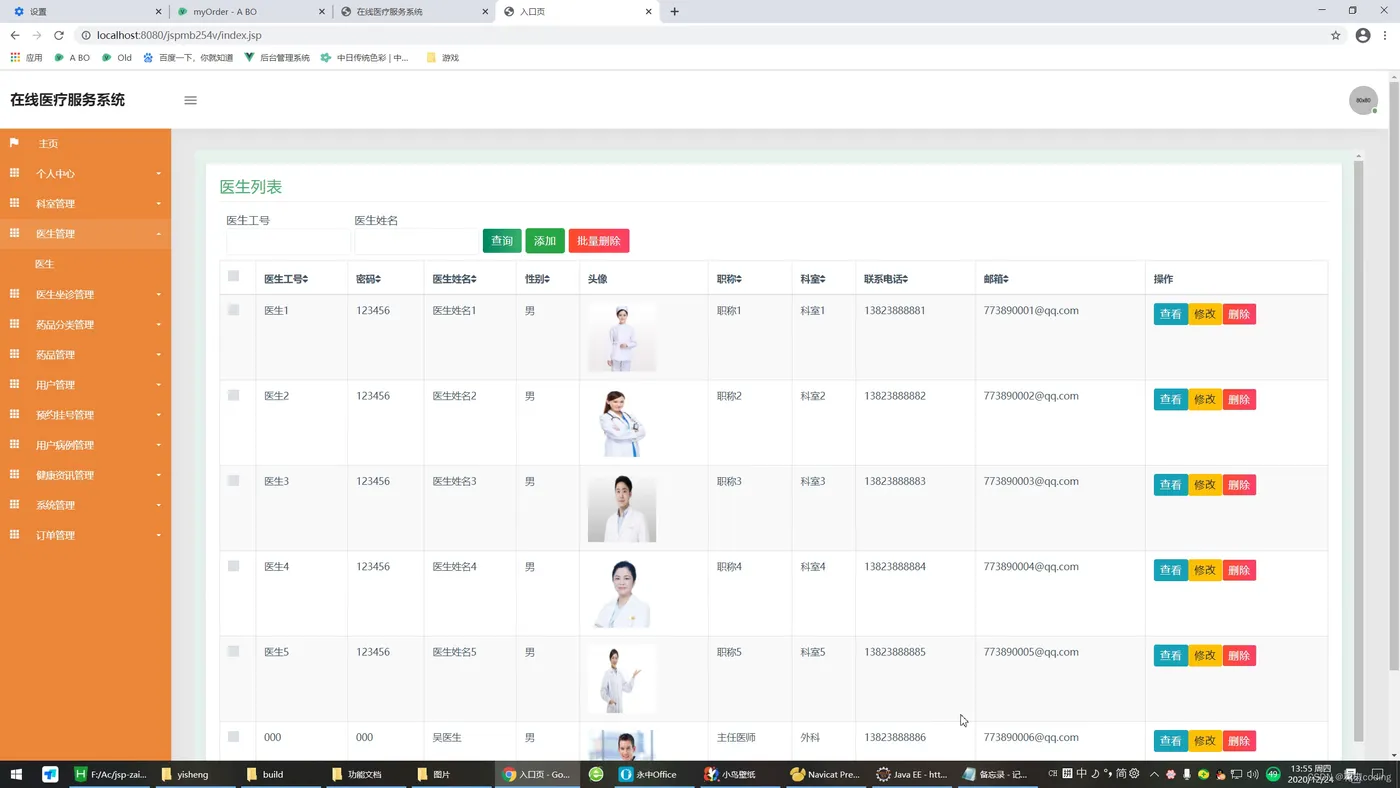
Task: Check the checkbox for row 000
Action: click(x=234, y=736)
